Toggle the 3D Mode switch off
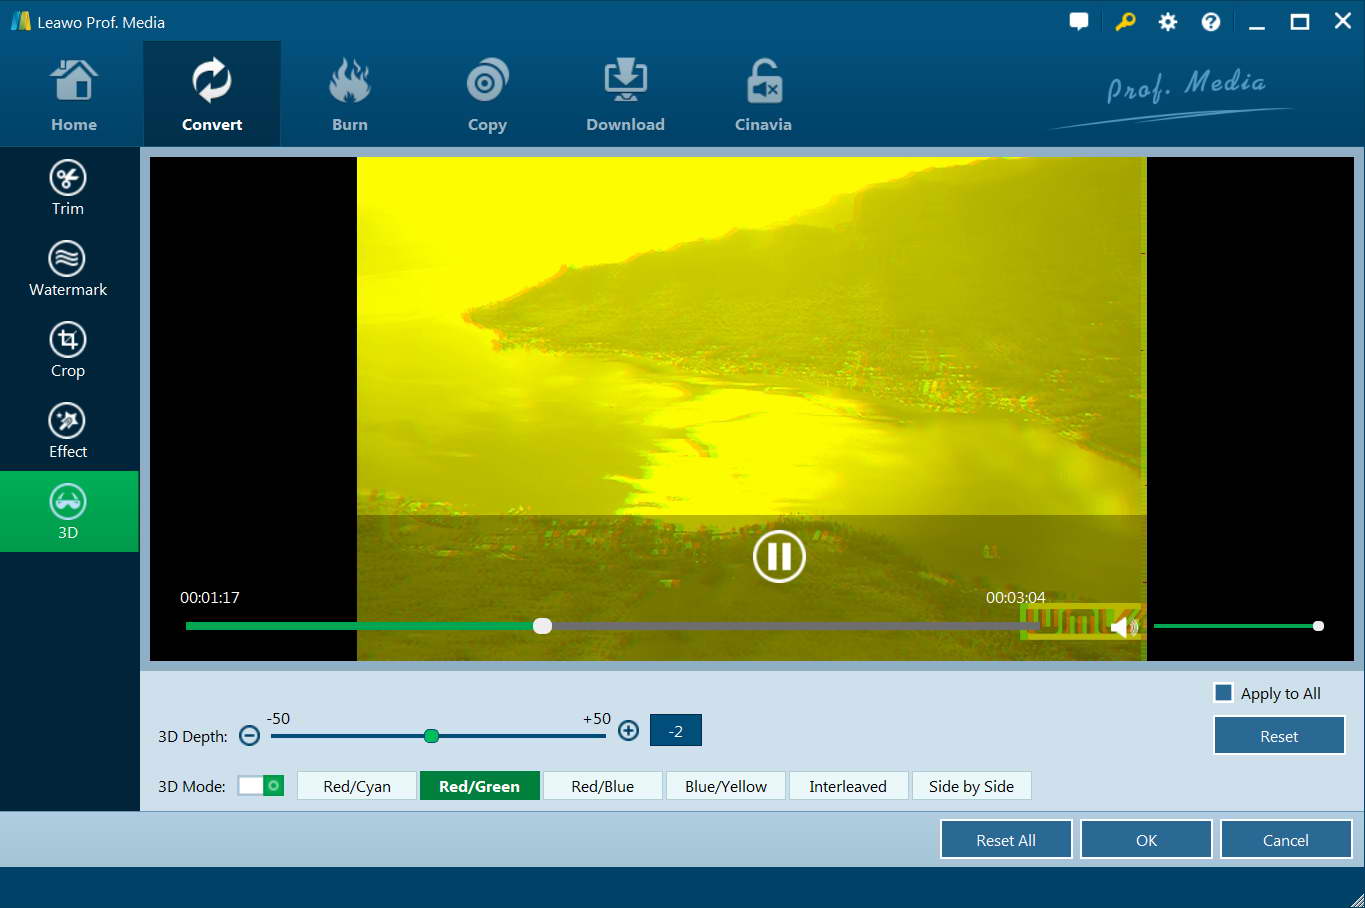1365x908 pixels. (x=261, y=786)
